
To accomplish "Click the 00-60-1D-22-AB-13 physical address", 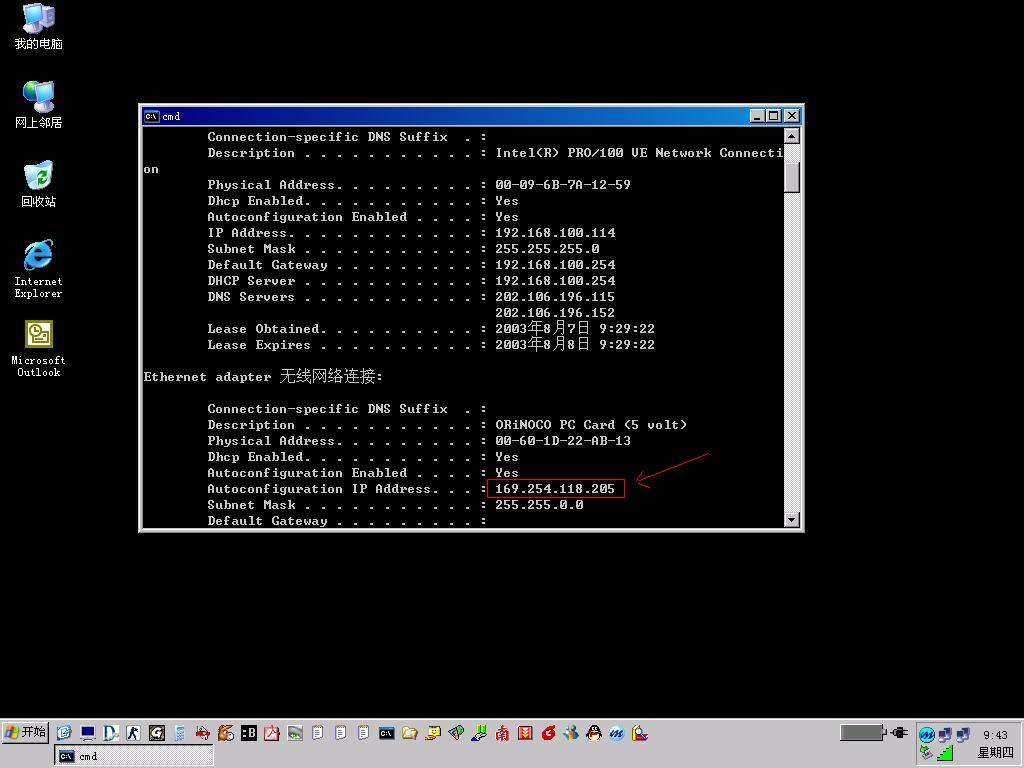I will coord(563,441).
